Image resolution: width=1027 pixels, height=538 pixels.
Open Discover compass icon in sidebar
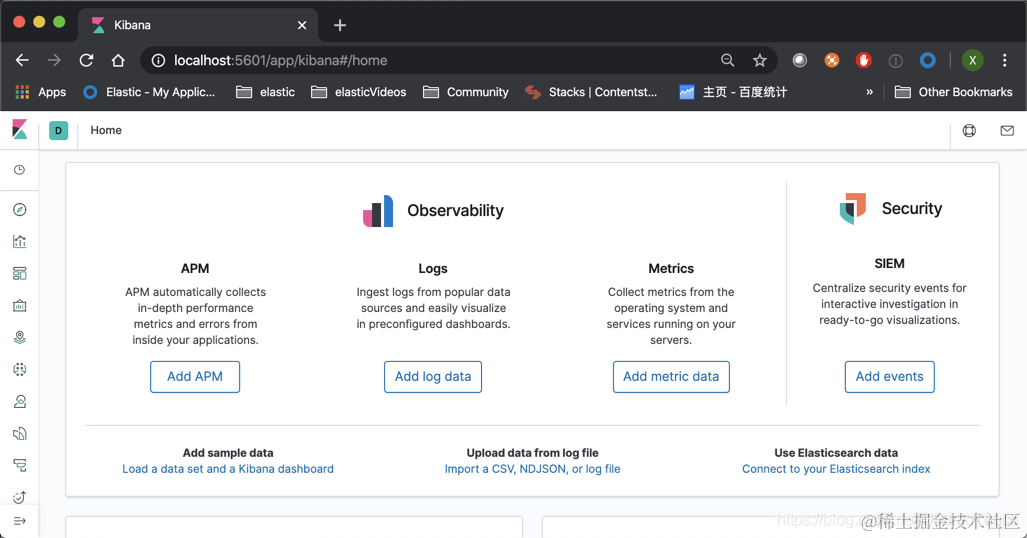pos(20,210)
